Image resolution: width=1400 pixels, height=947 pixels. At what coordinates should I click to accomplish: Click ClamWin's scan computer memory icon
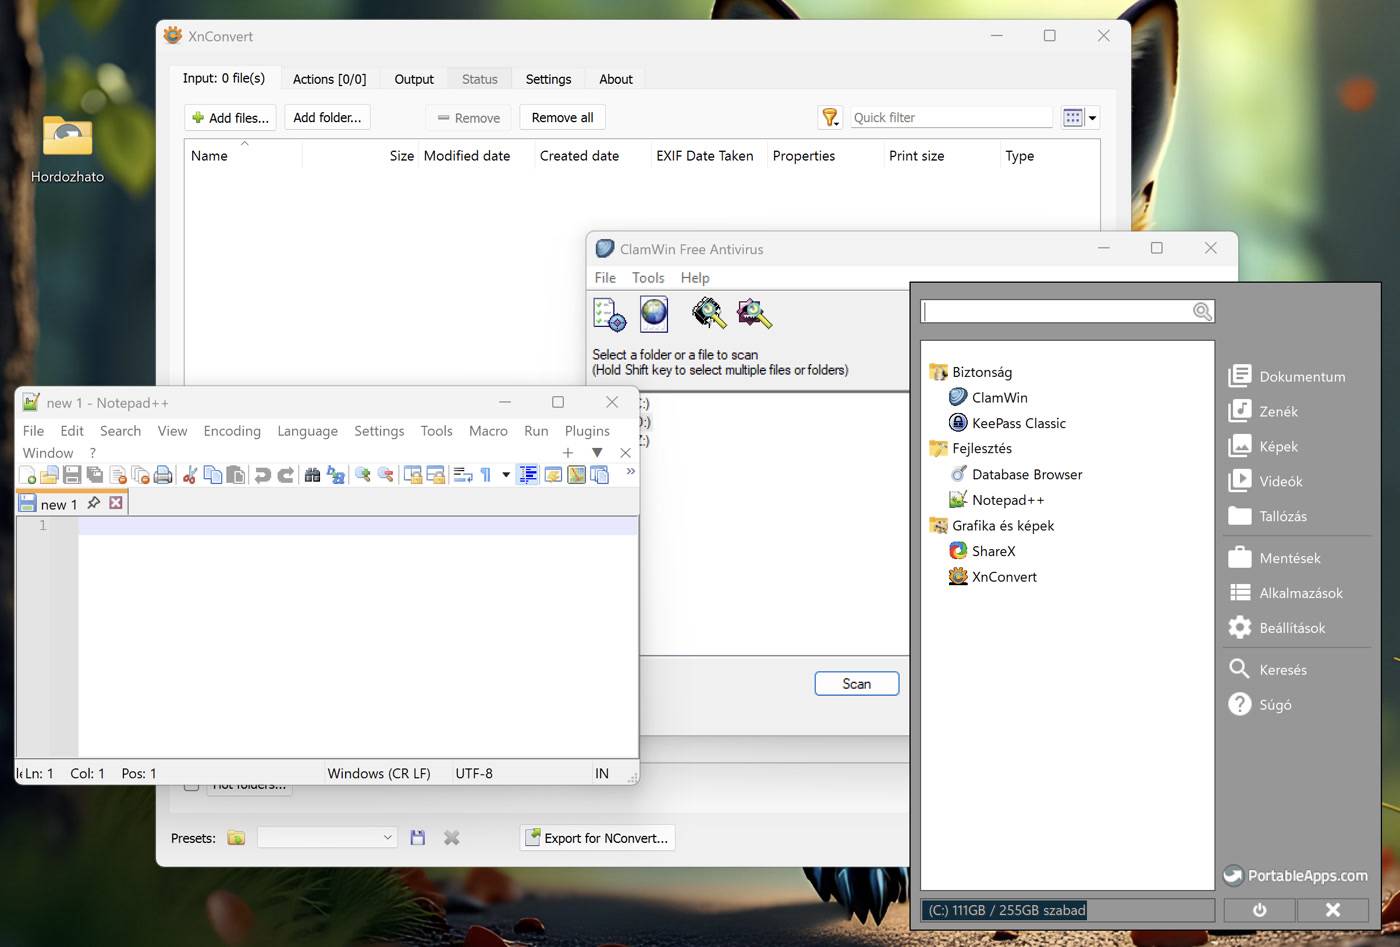[708, 315]
